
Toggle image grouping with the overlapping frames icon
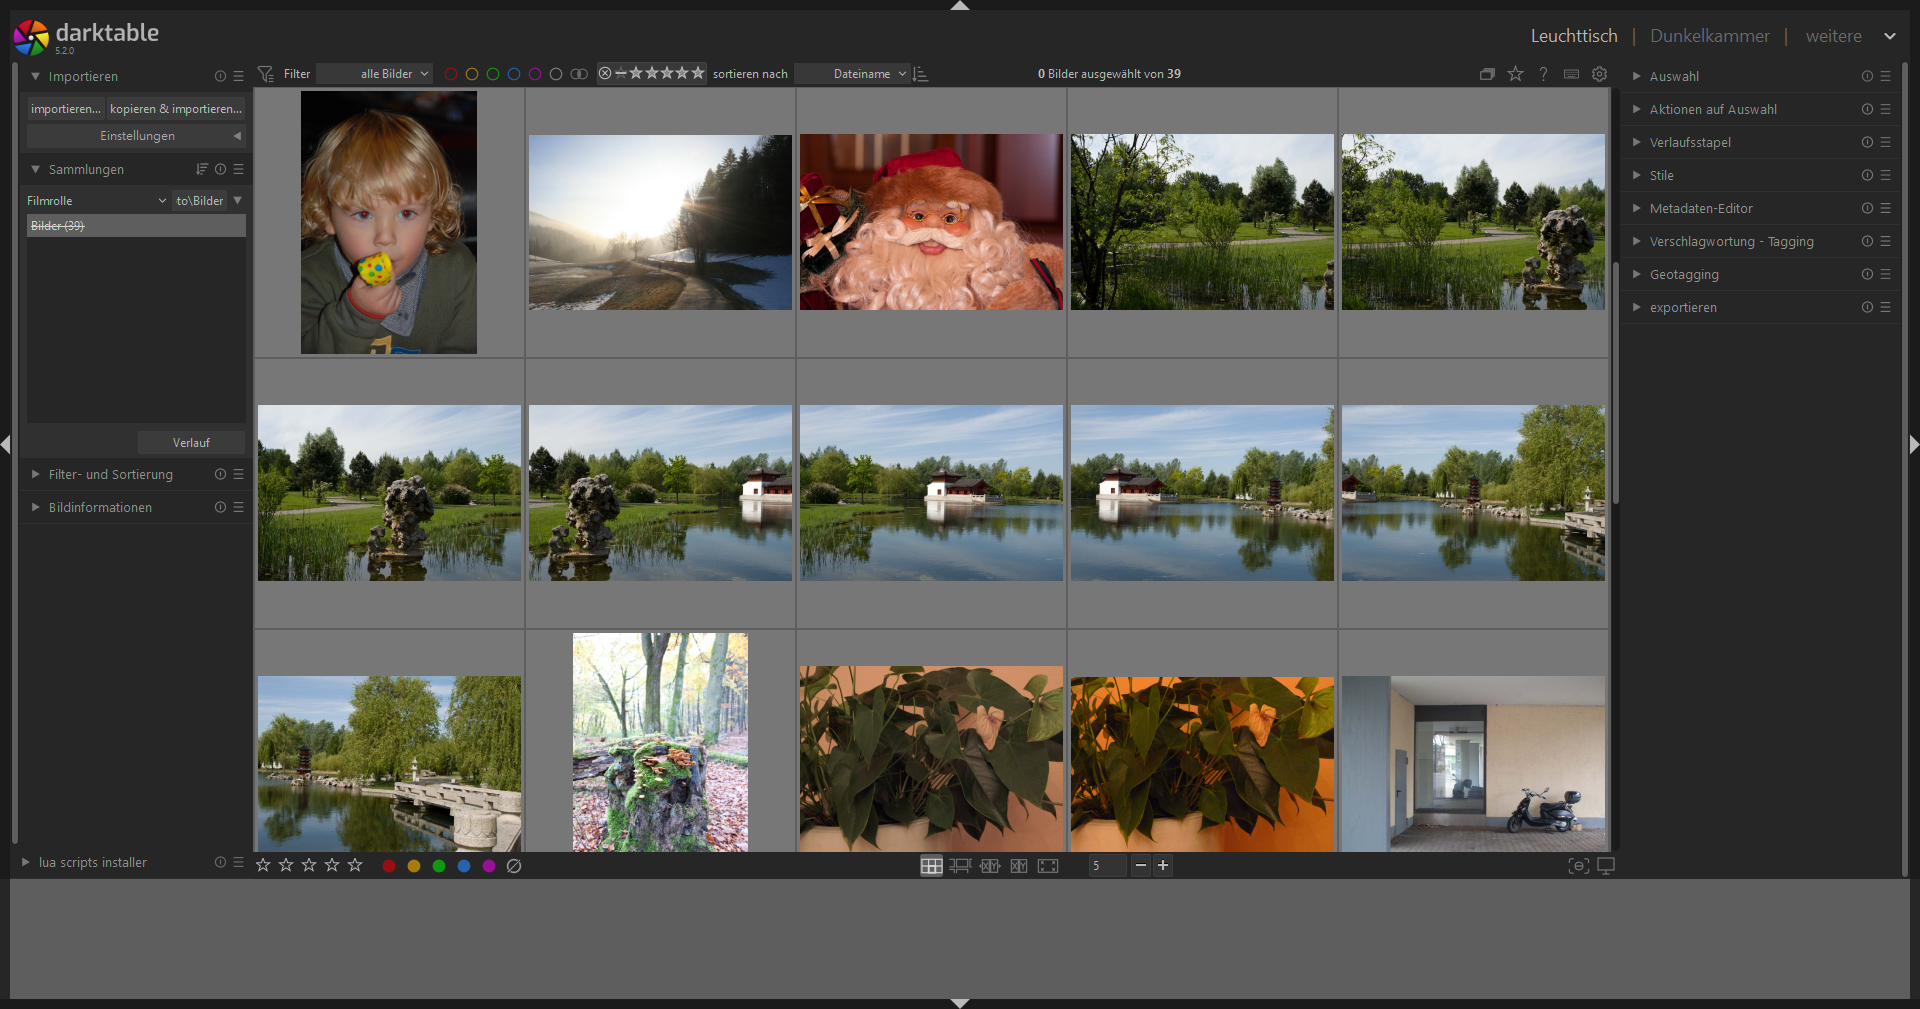pos(1487,73)
